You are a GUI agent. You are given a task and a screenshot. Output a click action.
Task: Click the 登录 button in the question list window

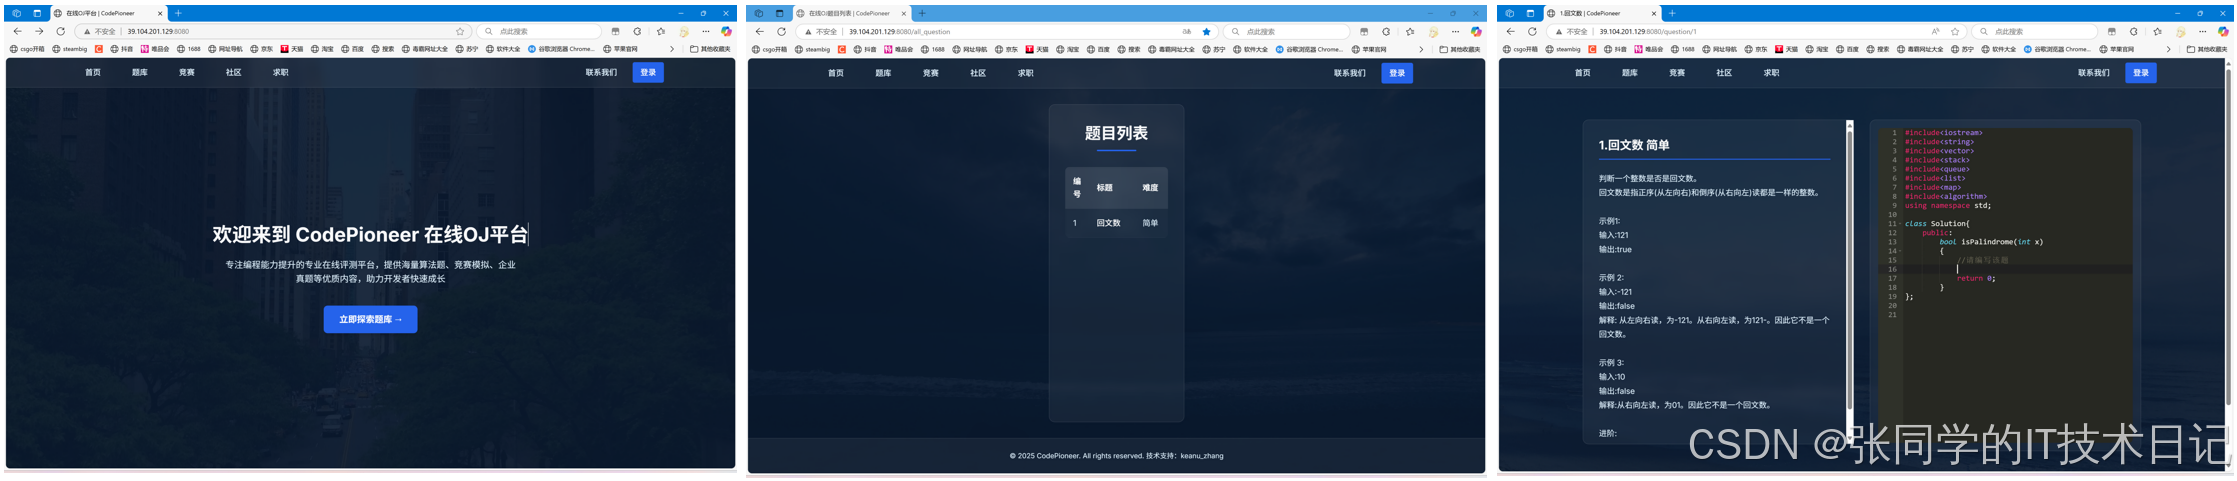(x=1397, y=73)
